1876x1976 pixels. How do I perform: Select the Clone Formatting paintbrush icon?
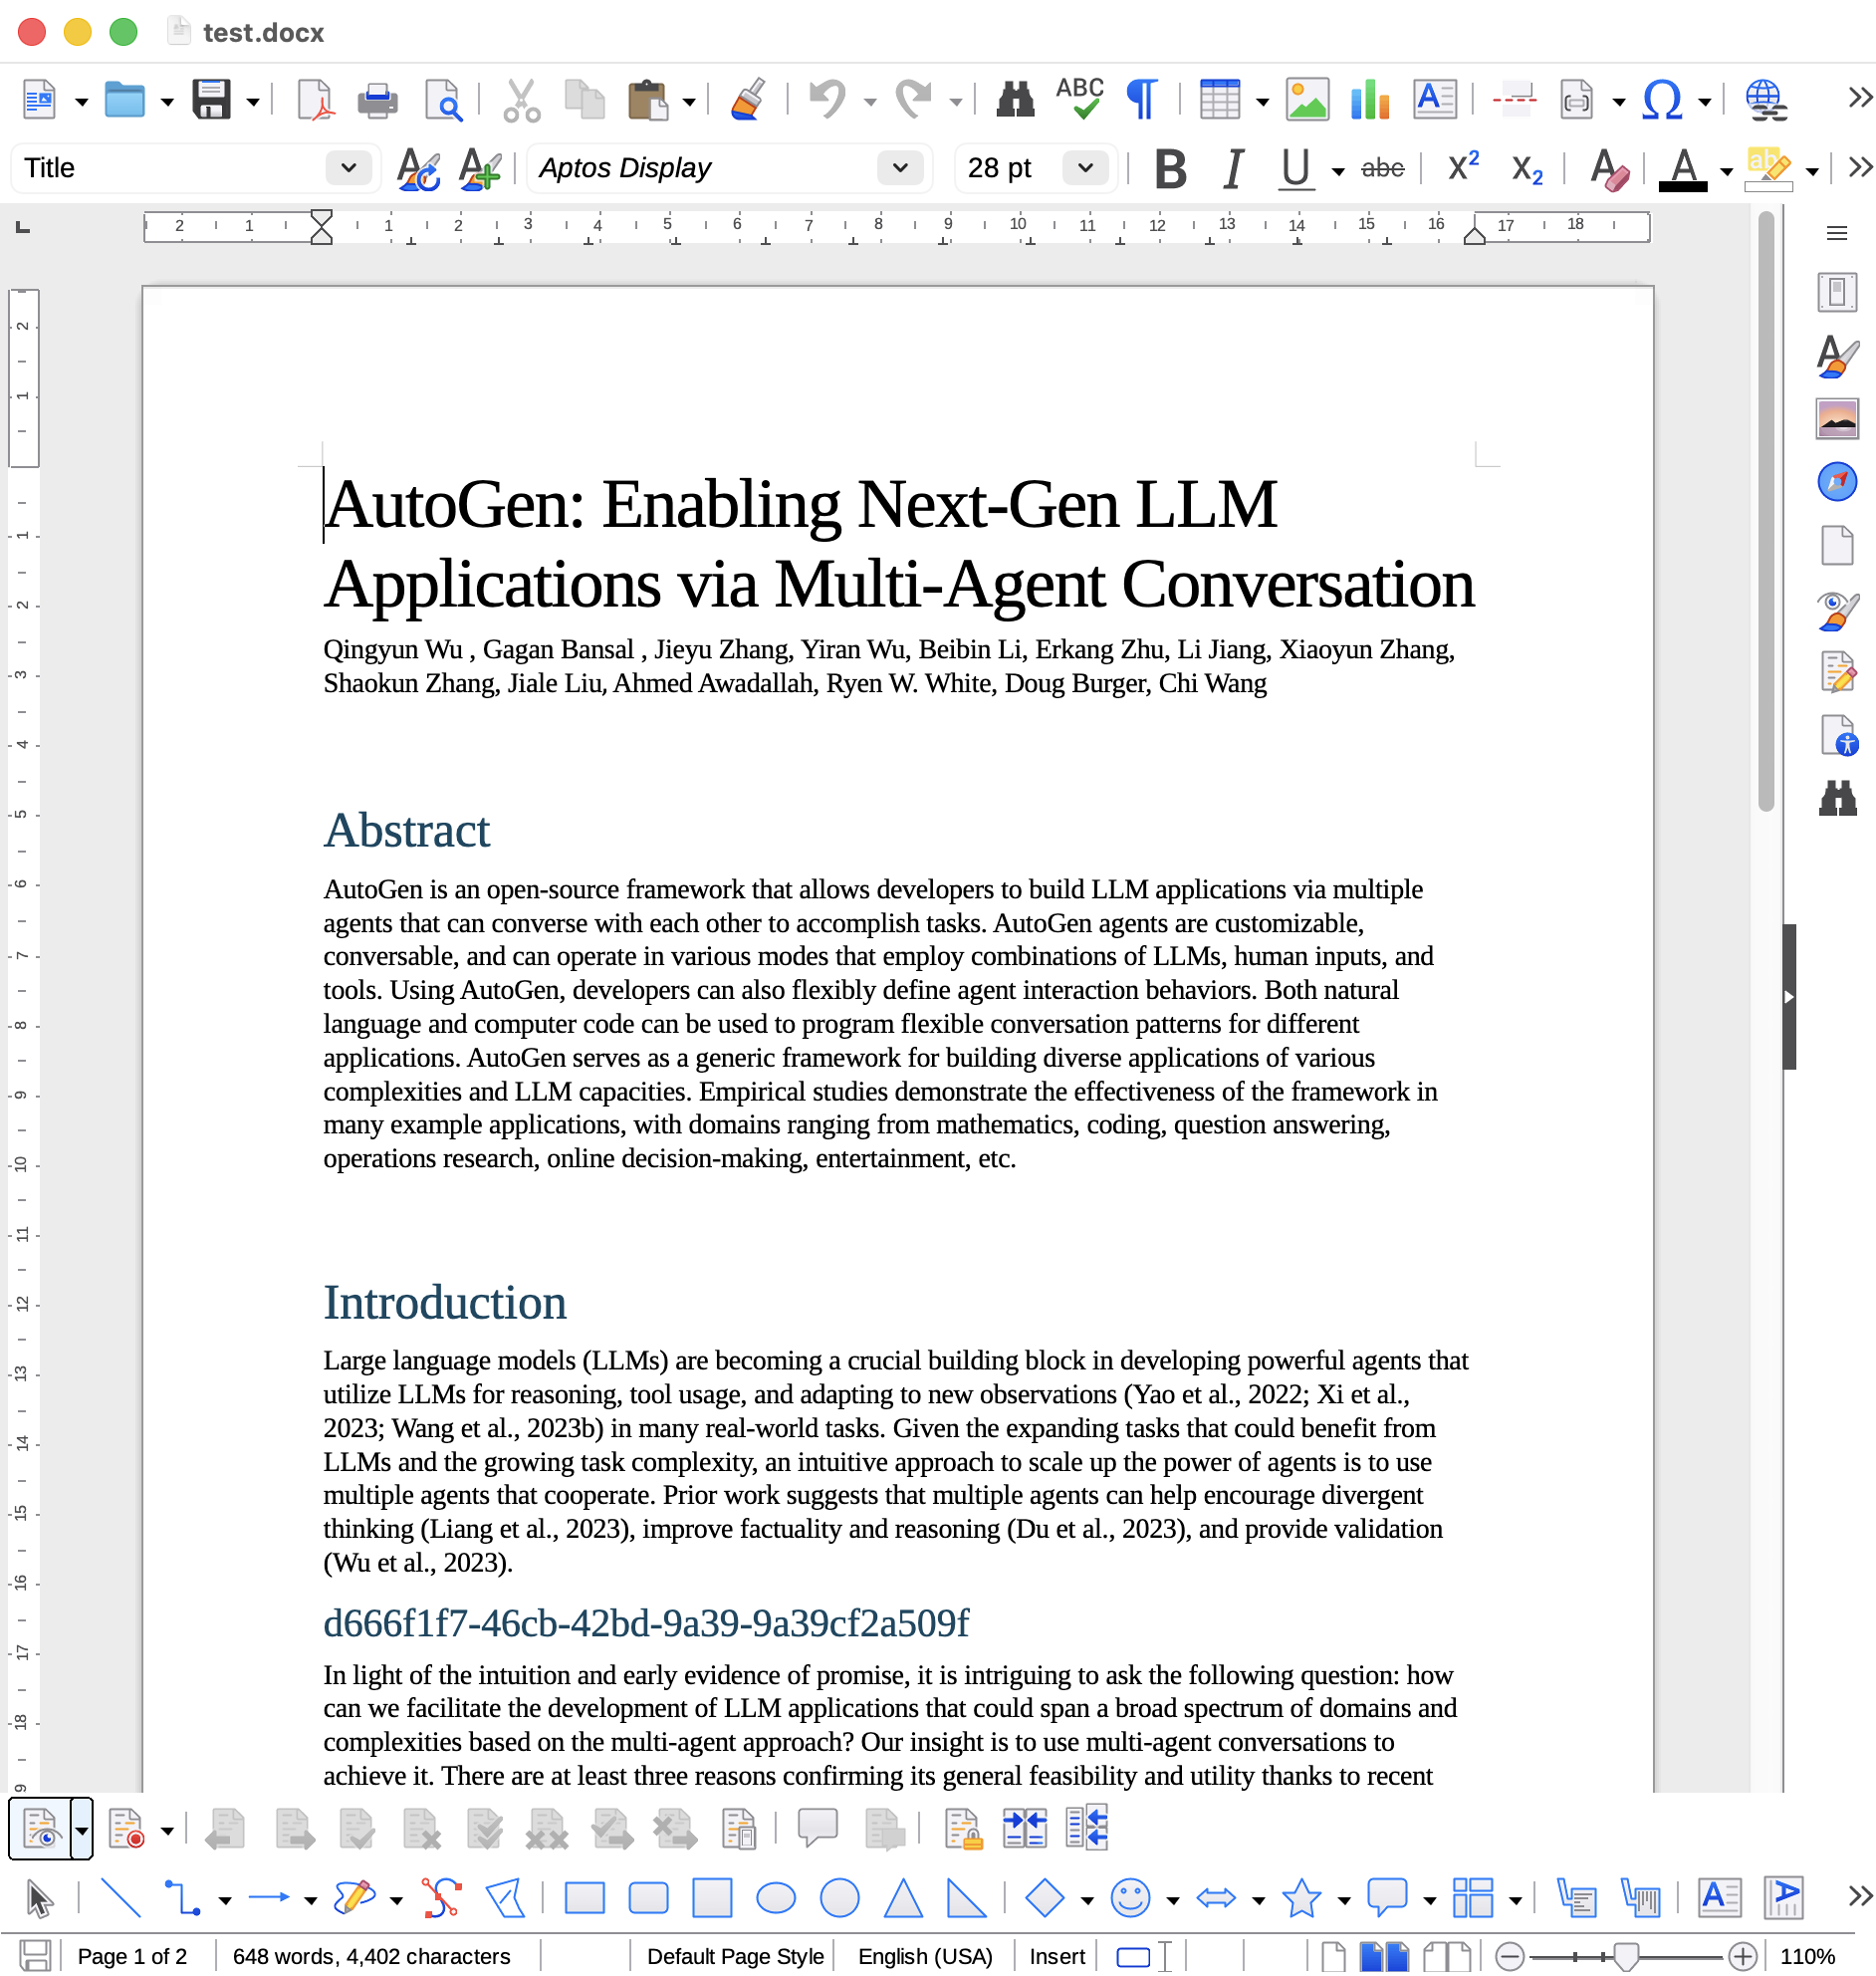click(x=747, y=100)
